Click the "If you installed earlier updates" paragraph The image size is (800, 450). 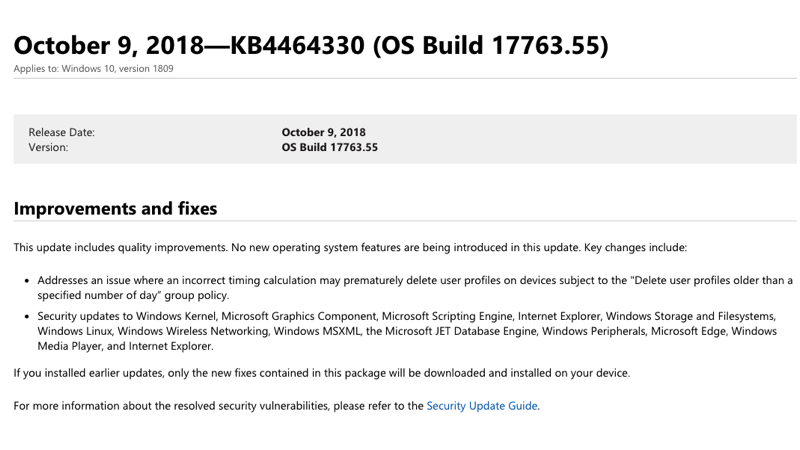click(x=321, y=373)
